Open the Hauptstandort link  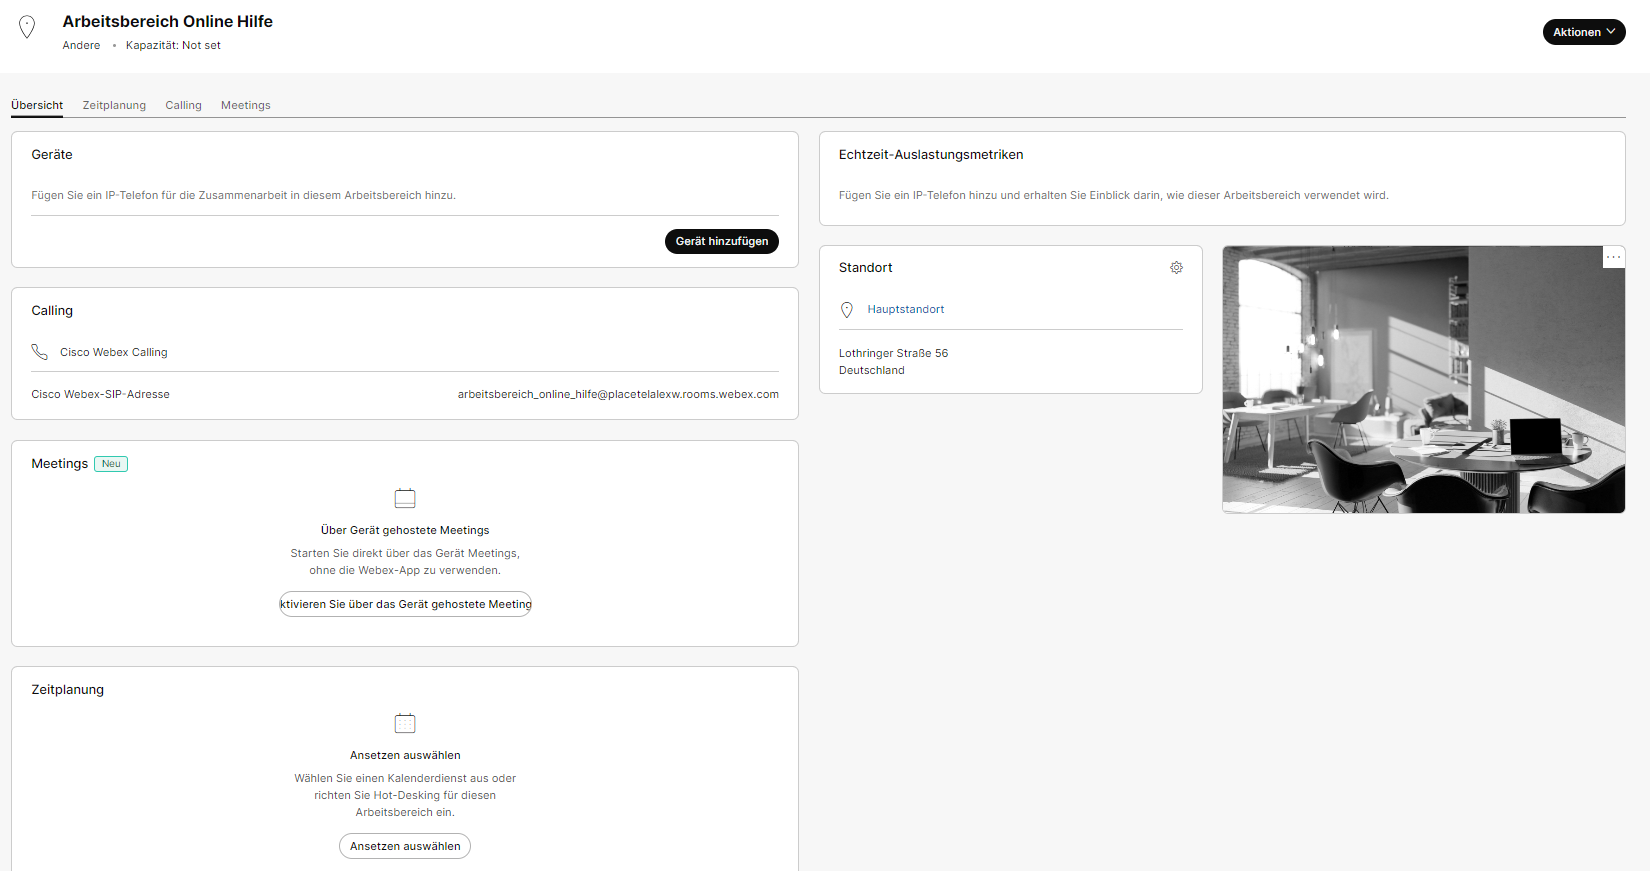906,310
